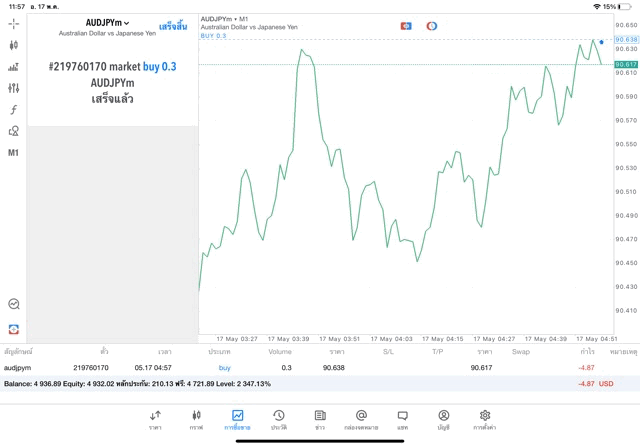The image size is (640, 447).
Task: Tap the 'BUY 0.3' order label on chart
Action: click(x=213, y=36)
